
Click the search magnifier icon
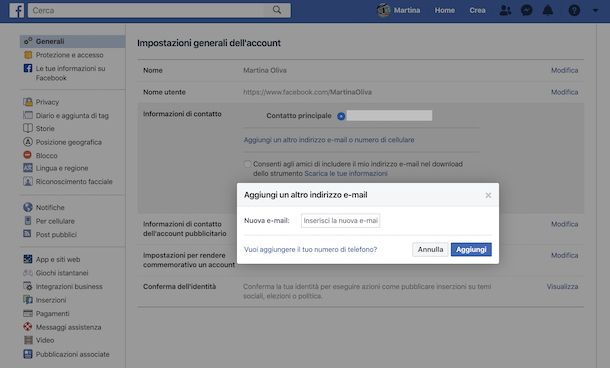point(277,10)
